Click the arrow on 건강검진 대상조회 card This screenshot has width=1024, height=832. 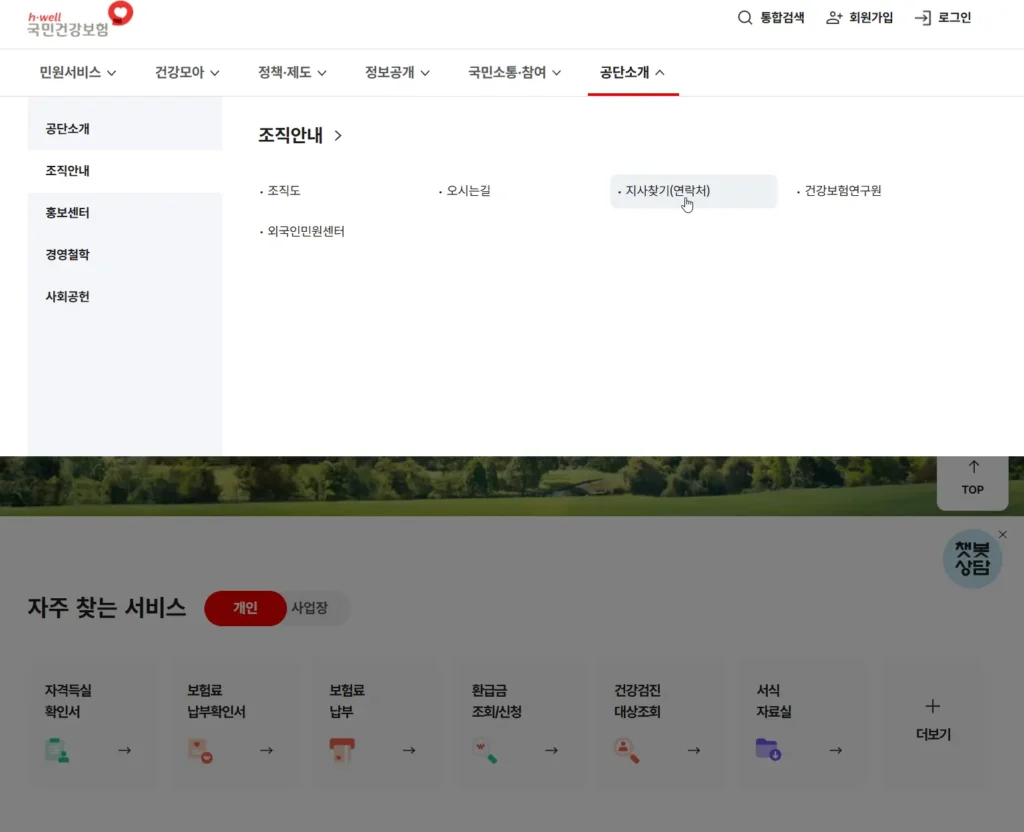point(694,750)
